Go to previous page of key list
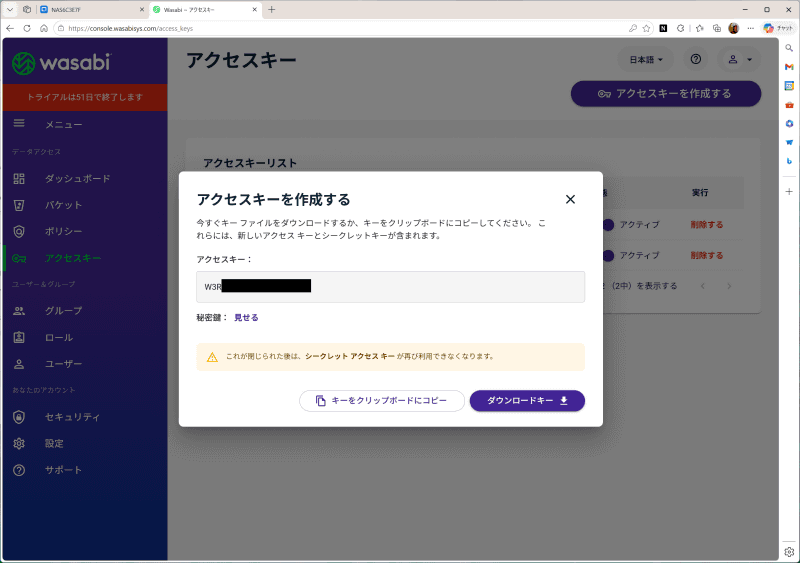The height and width of the screenshot is (563, 800). coord(703,286)
